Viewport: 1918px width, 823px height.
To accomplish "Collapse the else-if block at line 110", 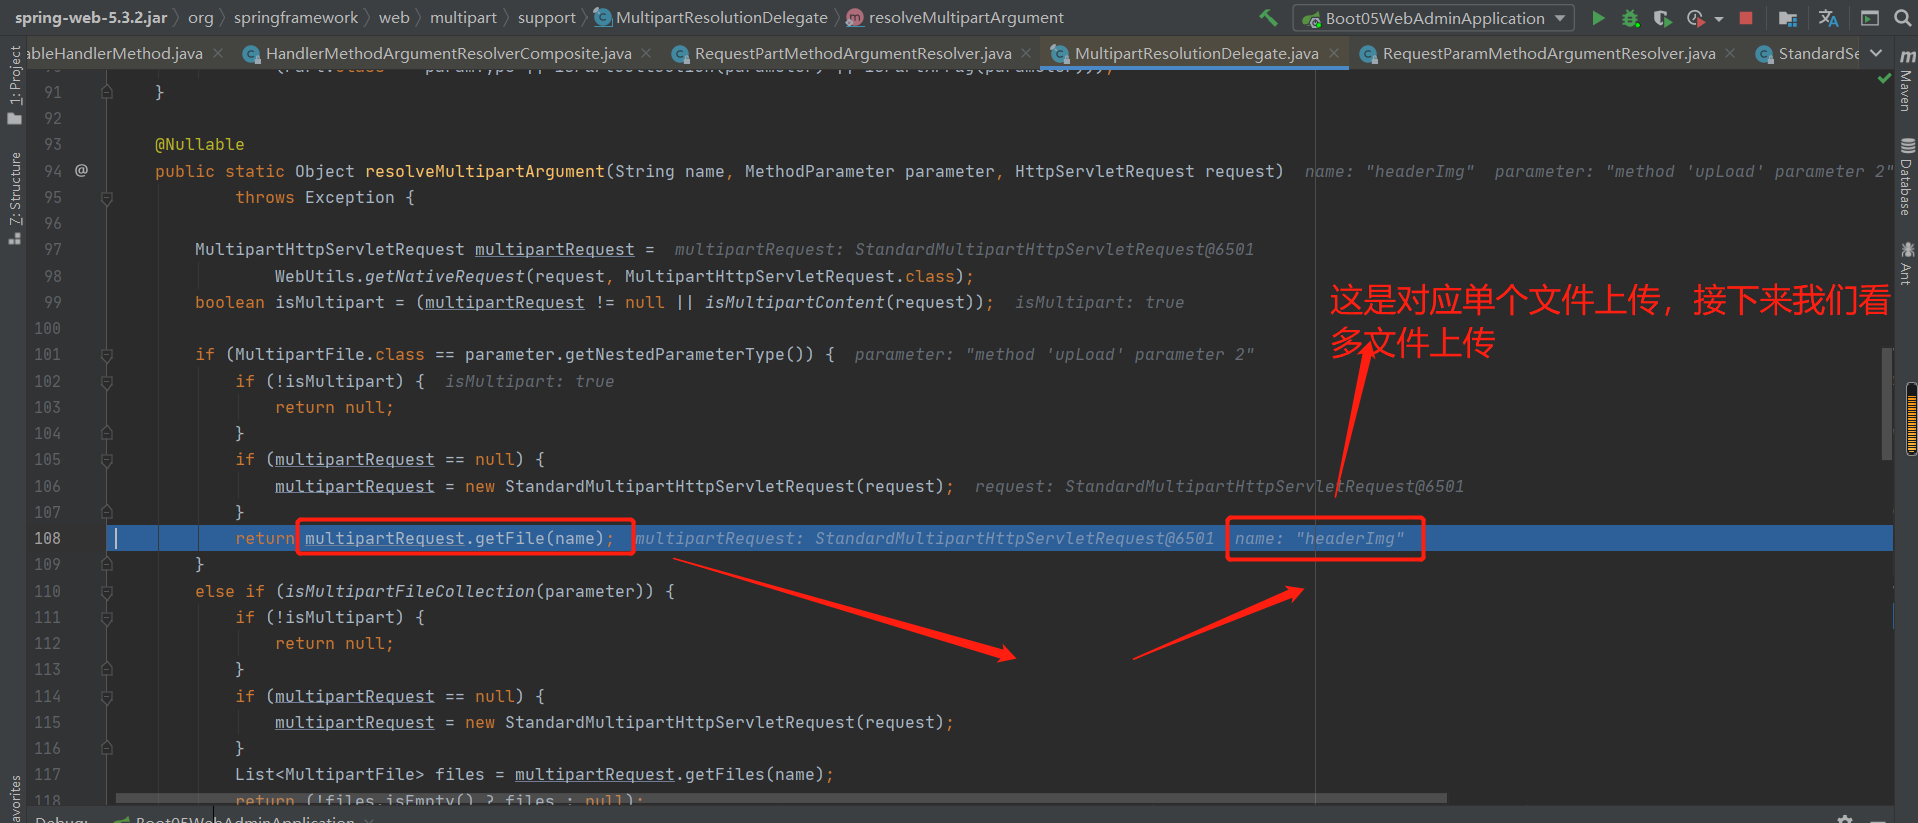I will [107, 591].
